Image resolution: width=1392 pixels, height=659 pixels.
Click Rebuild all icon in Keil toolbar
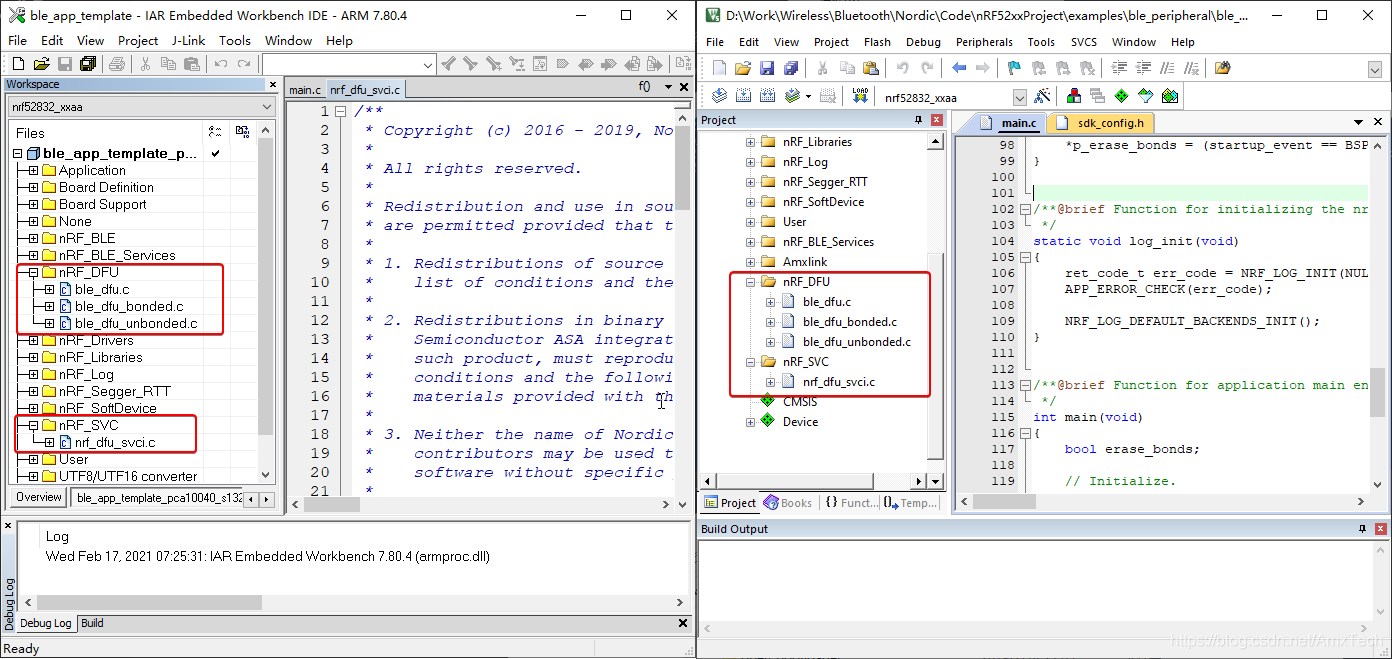(767, 96)
